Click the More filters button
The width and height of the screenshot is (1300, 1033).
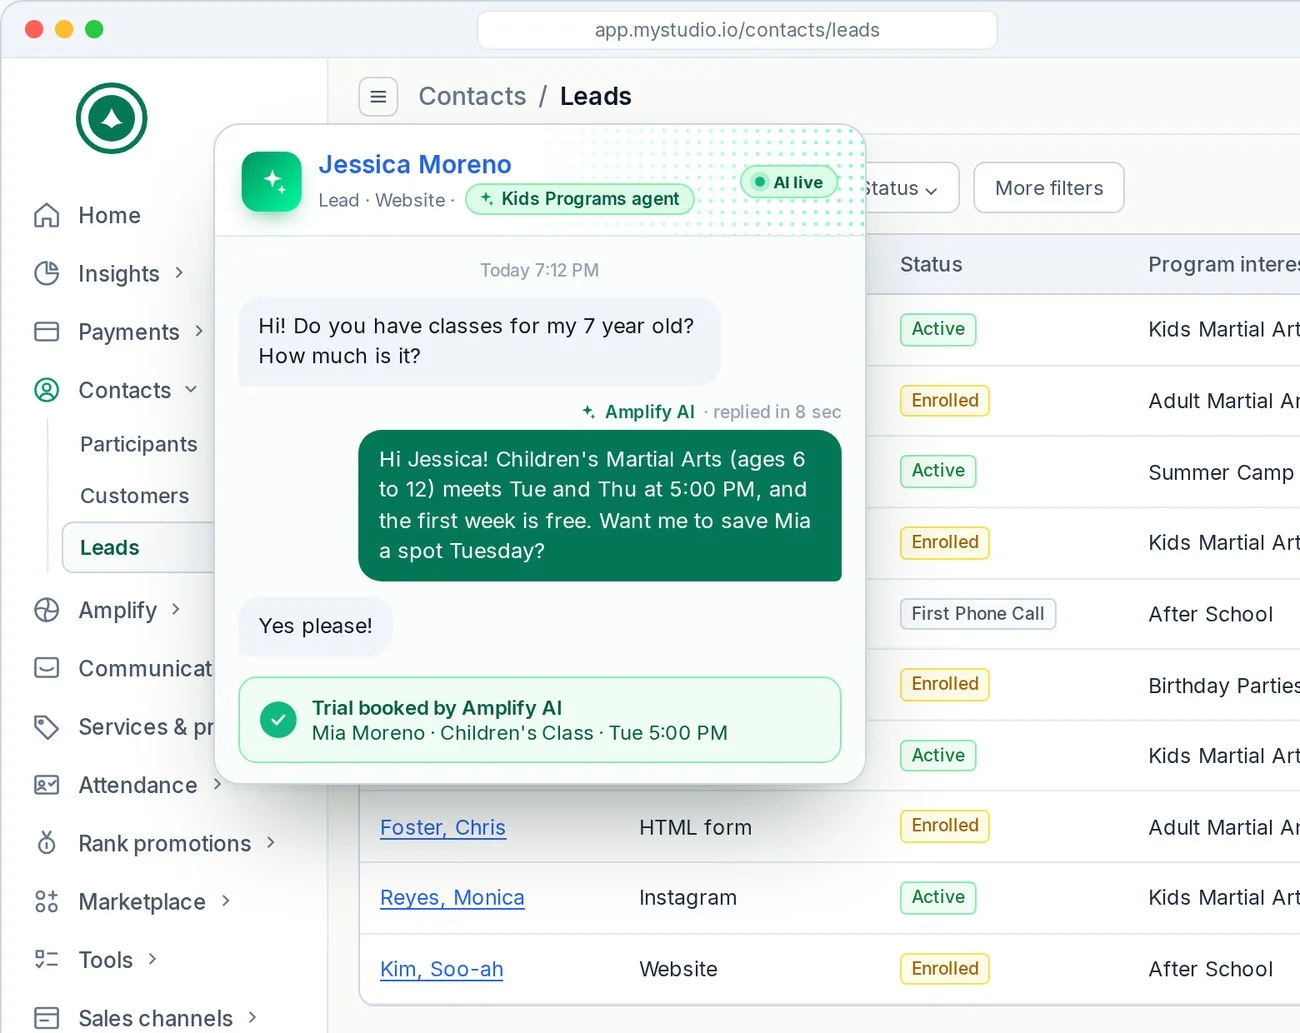tap(1049, 188)
